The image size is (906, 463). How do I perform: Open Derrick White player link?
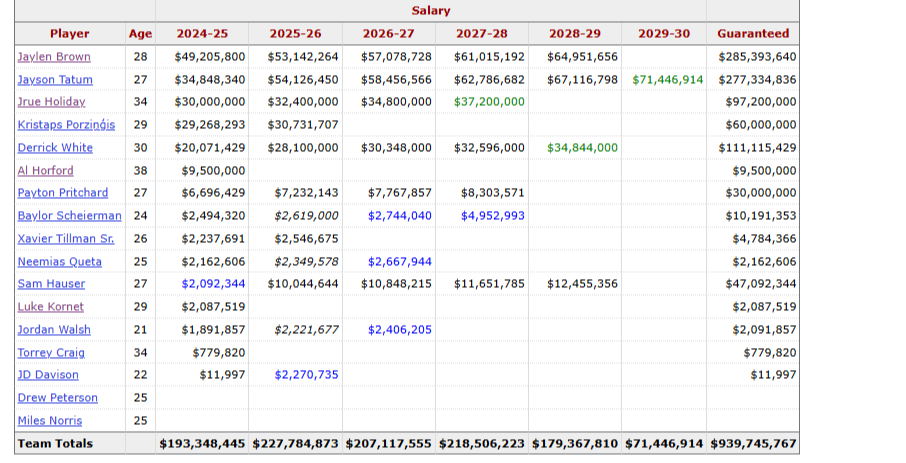tap(55, 147)
